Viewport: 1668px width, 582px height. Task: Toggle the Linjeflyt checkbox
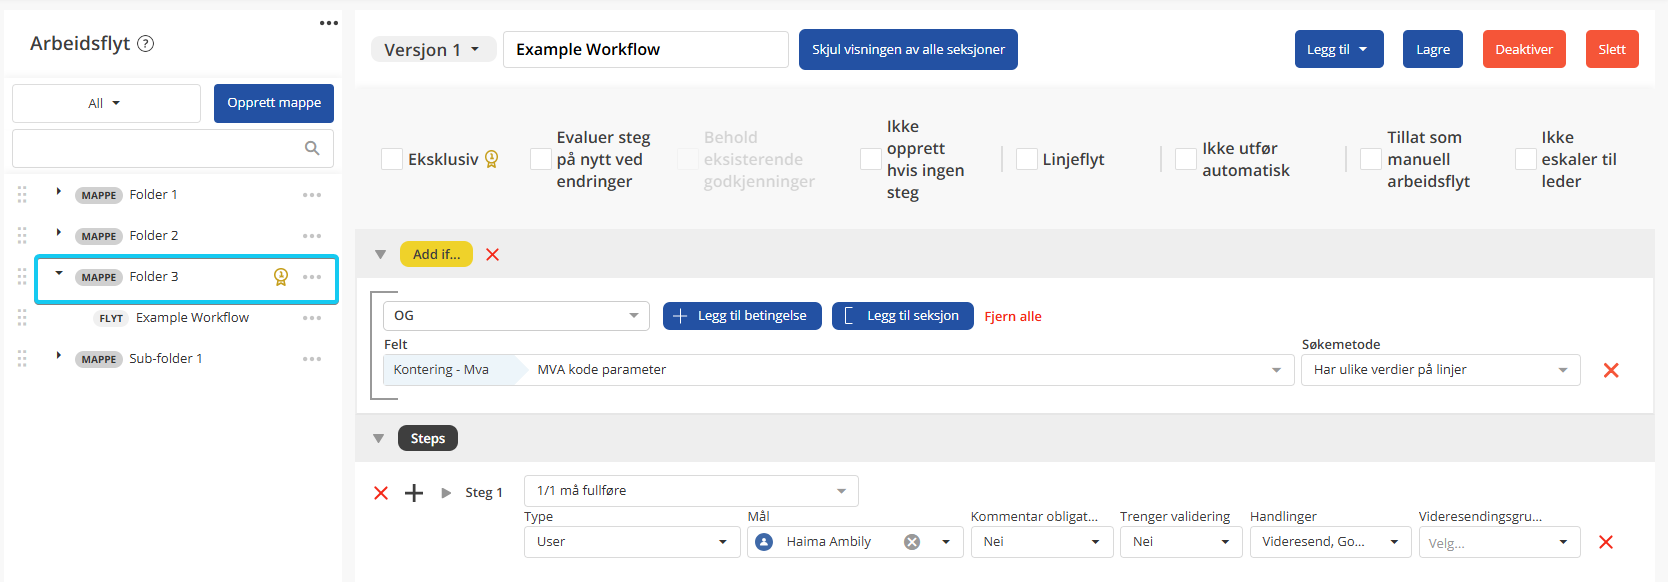[x=1027, y=159]
